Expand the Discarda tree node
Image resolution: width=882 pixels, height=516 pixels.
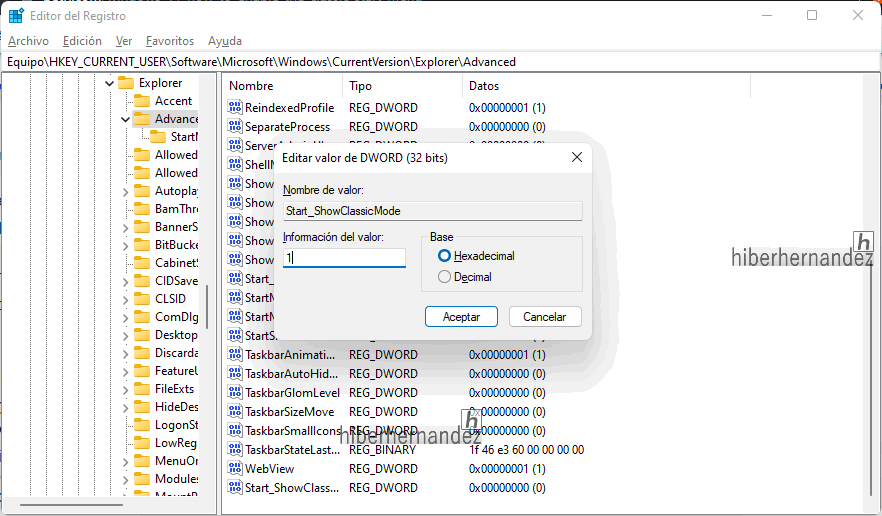[125, 354]
